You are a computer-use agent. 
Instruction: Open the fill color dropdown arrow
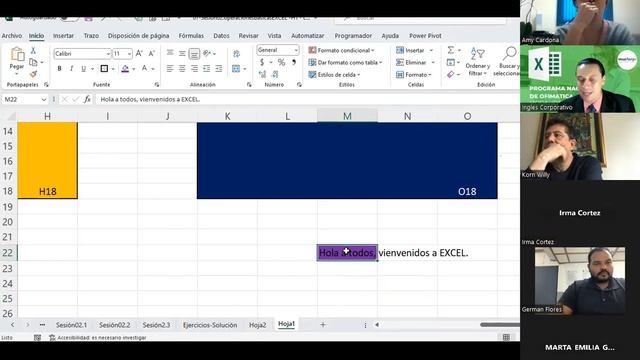pyautogui.click(x=133, y=69)
